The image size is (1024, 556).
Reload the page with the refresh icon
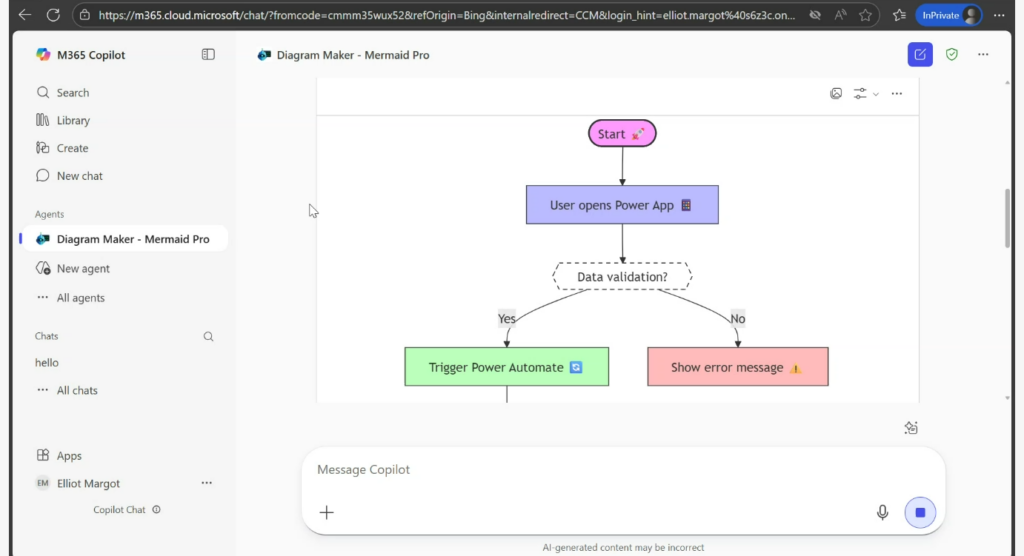coord(54,15)
